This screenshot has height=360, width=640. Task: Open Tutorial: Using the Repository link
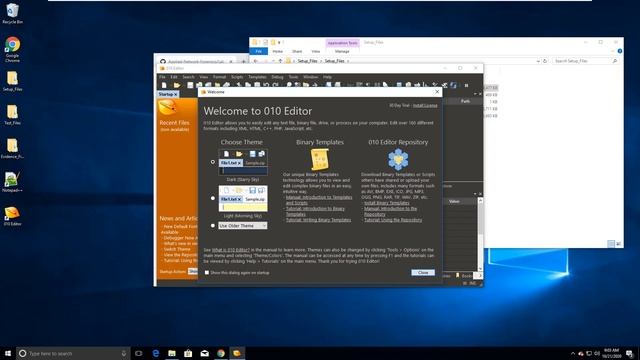tap(393, 220)
